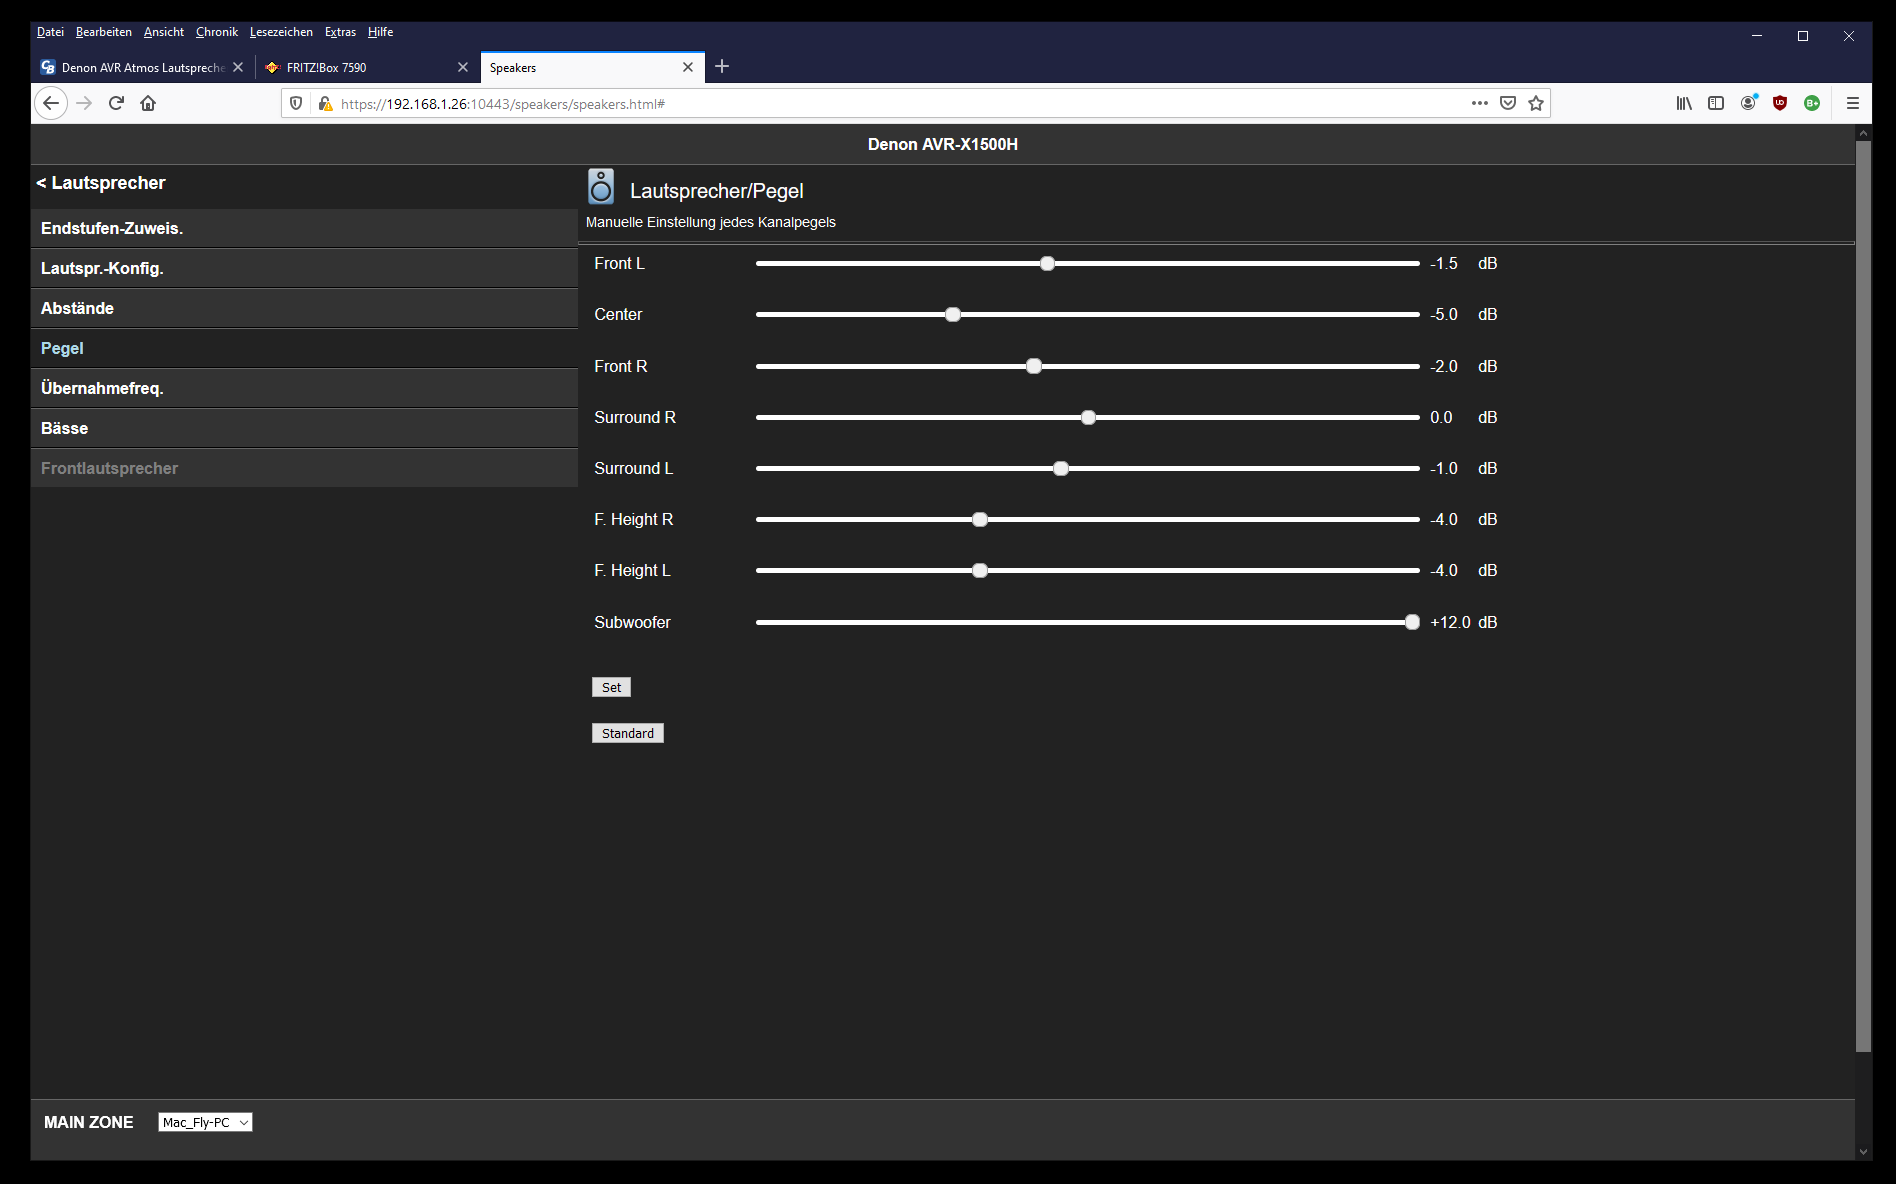
Task: Click the Lautsprecher/Pegel speaker icon
Action: (x=601, y=187)
